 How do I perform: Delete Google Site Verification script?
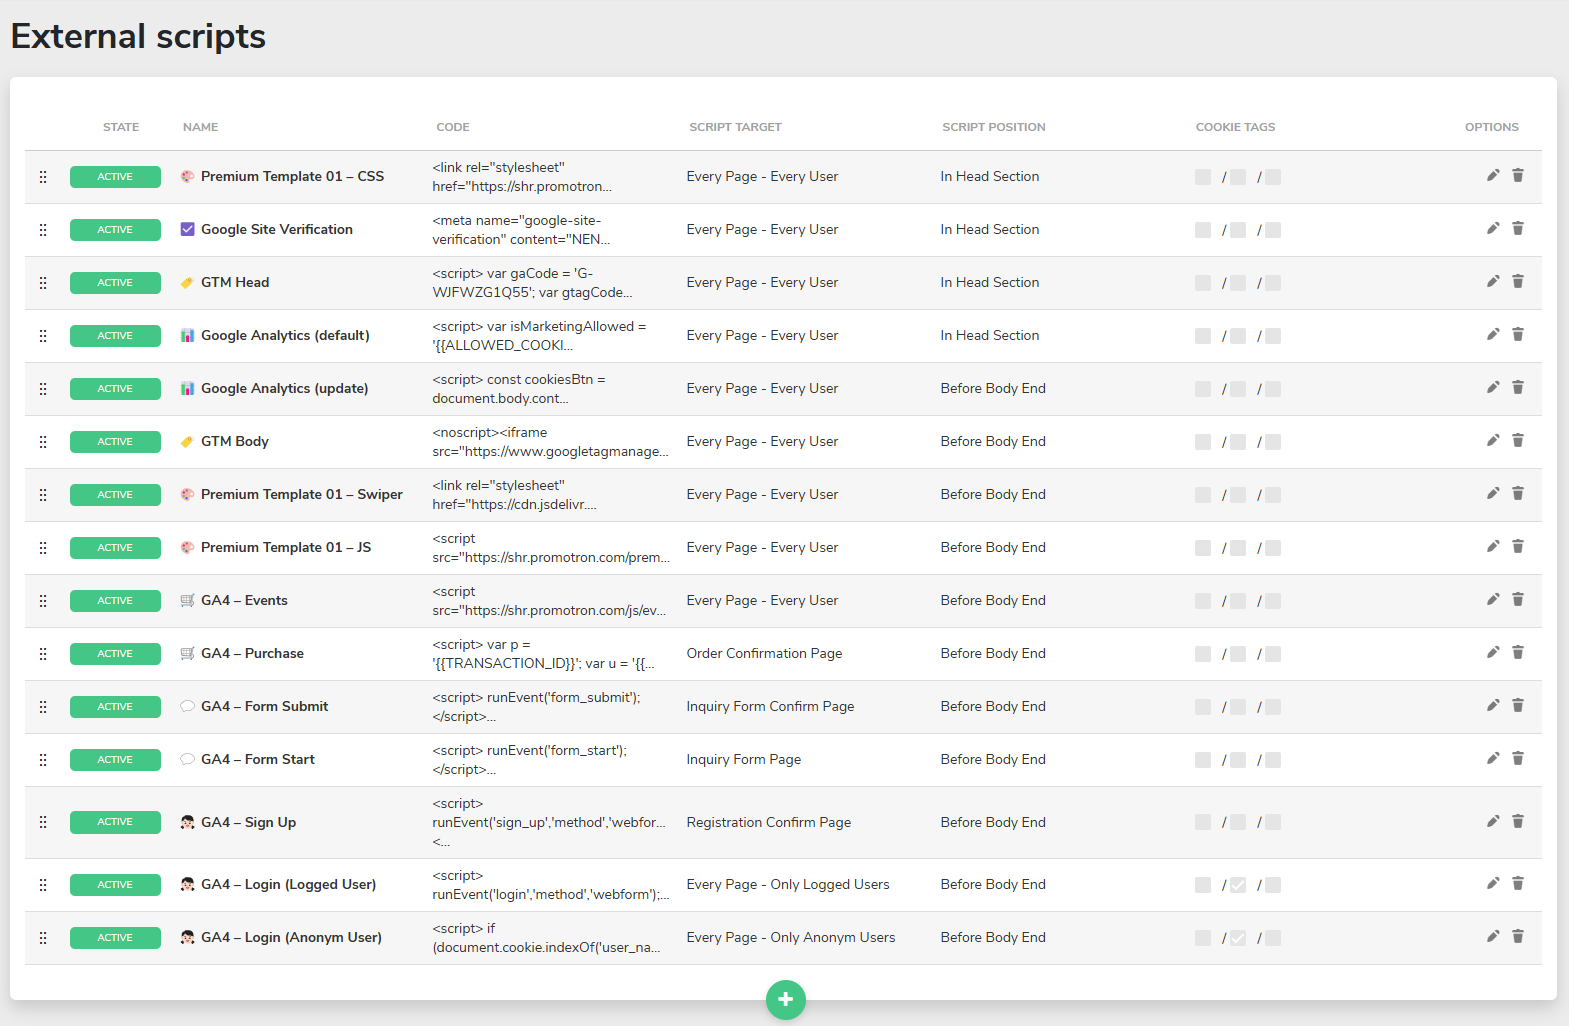pos(1518,228)
